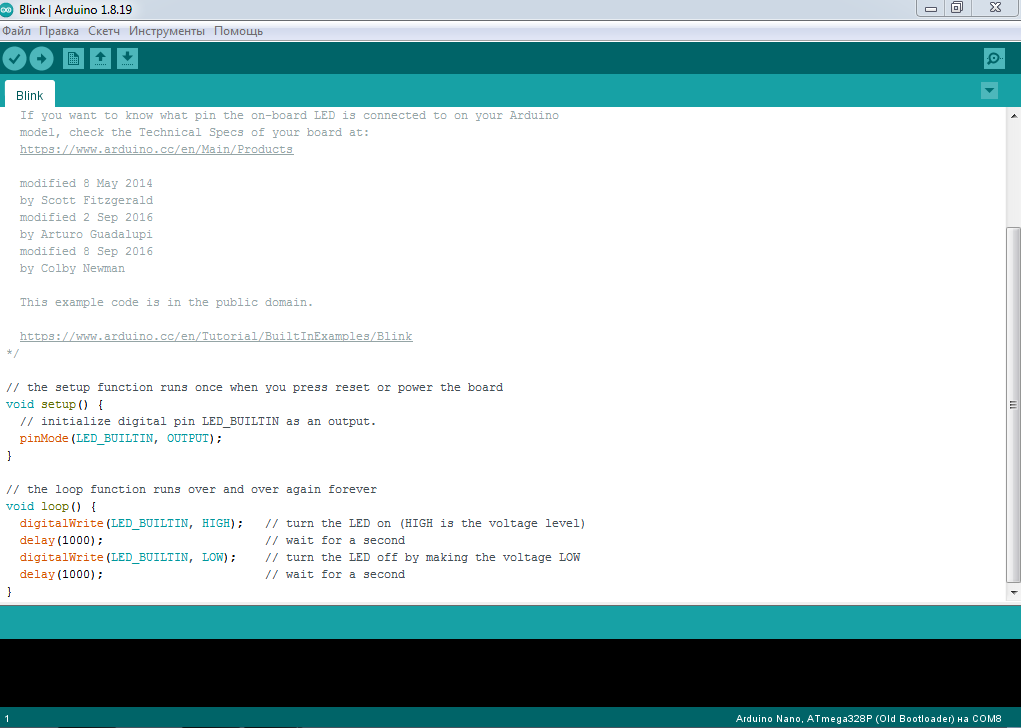
Task: Click 'digitalWrite(LED_BUILTIN, LOW);' code text
Action: pos(128,557)
